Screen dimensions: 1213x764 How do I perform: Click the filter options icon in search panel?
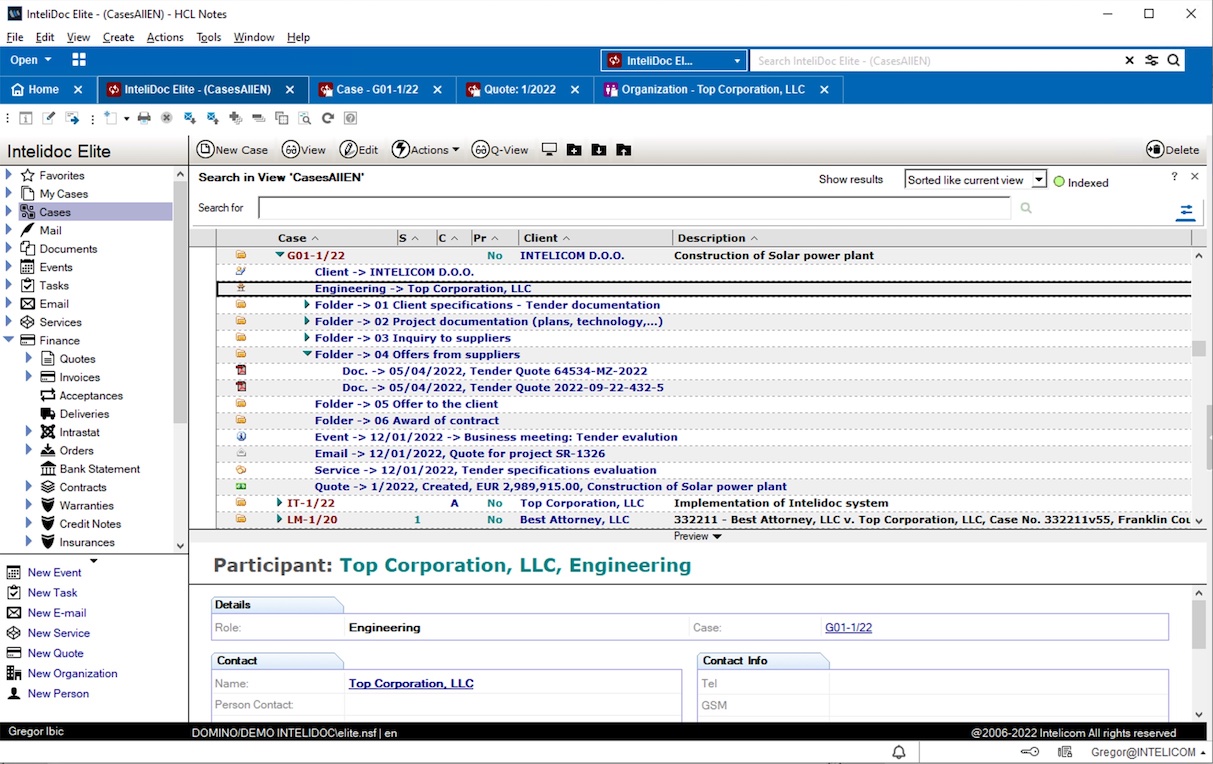point(1185,211)
